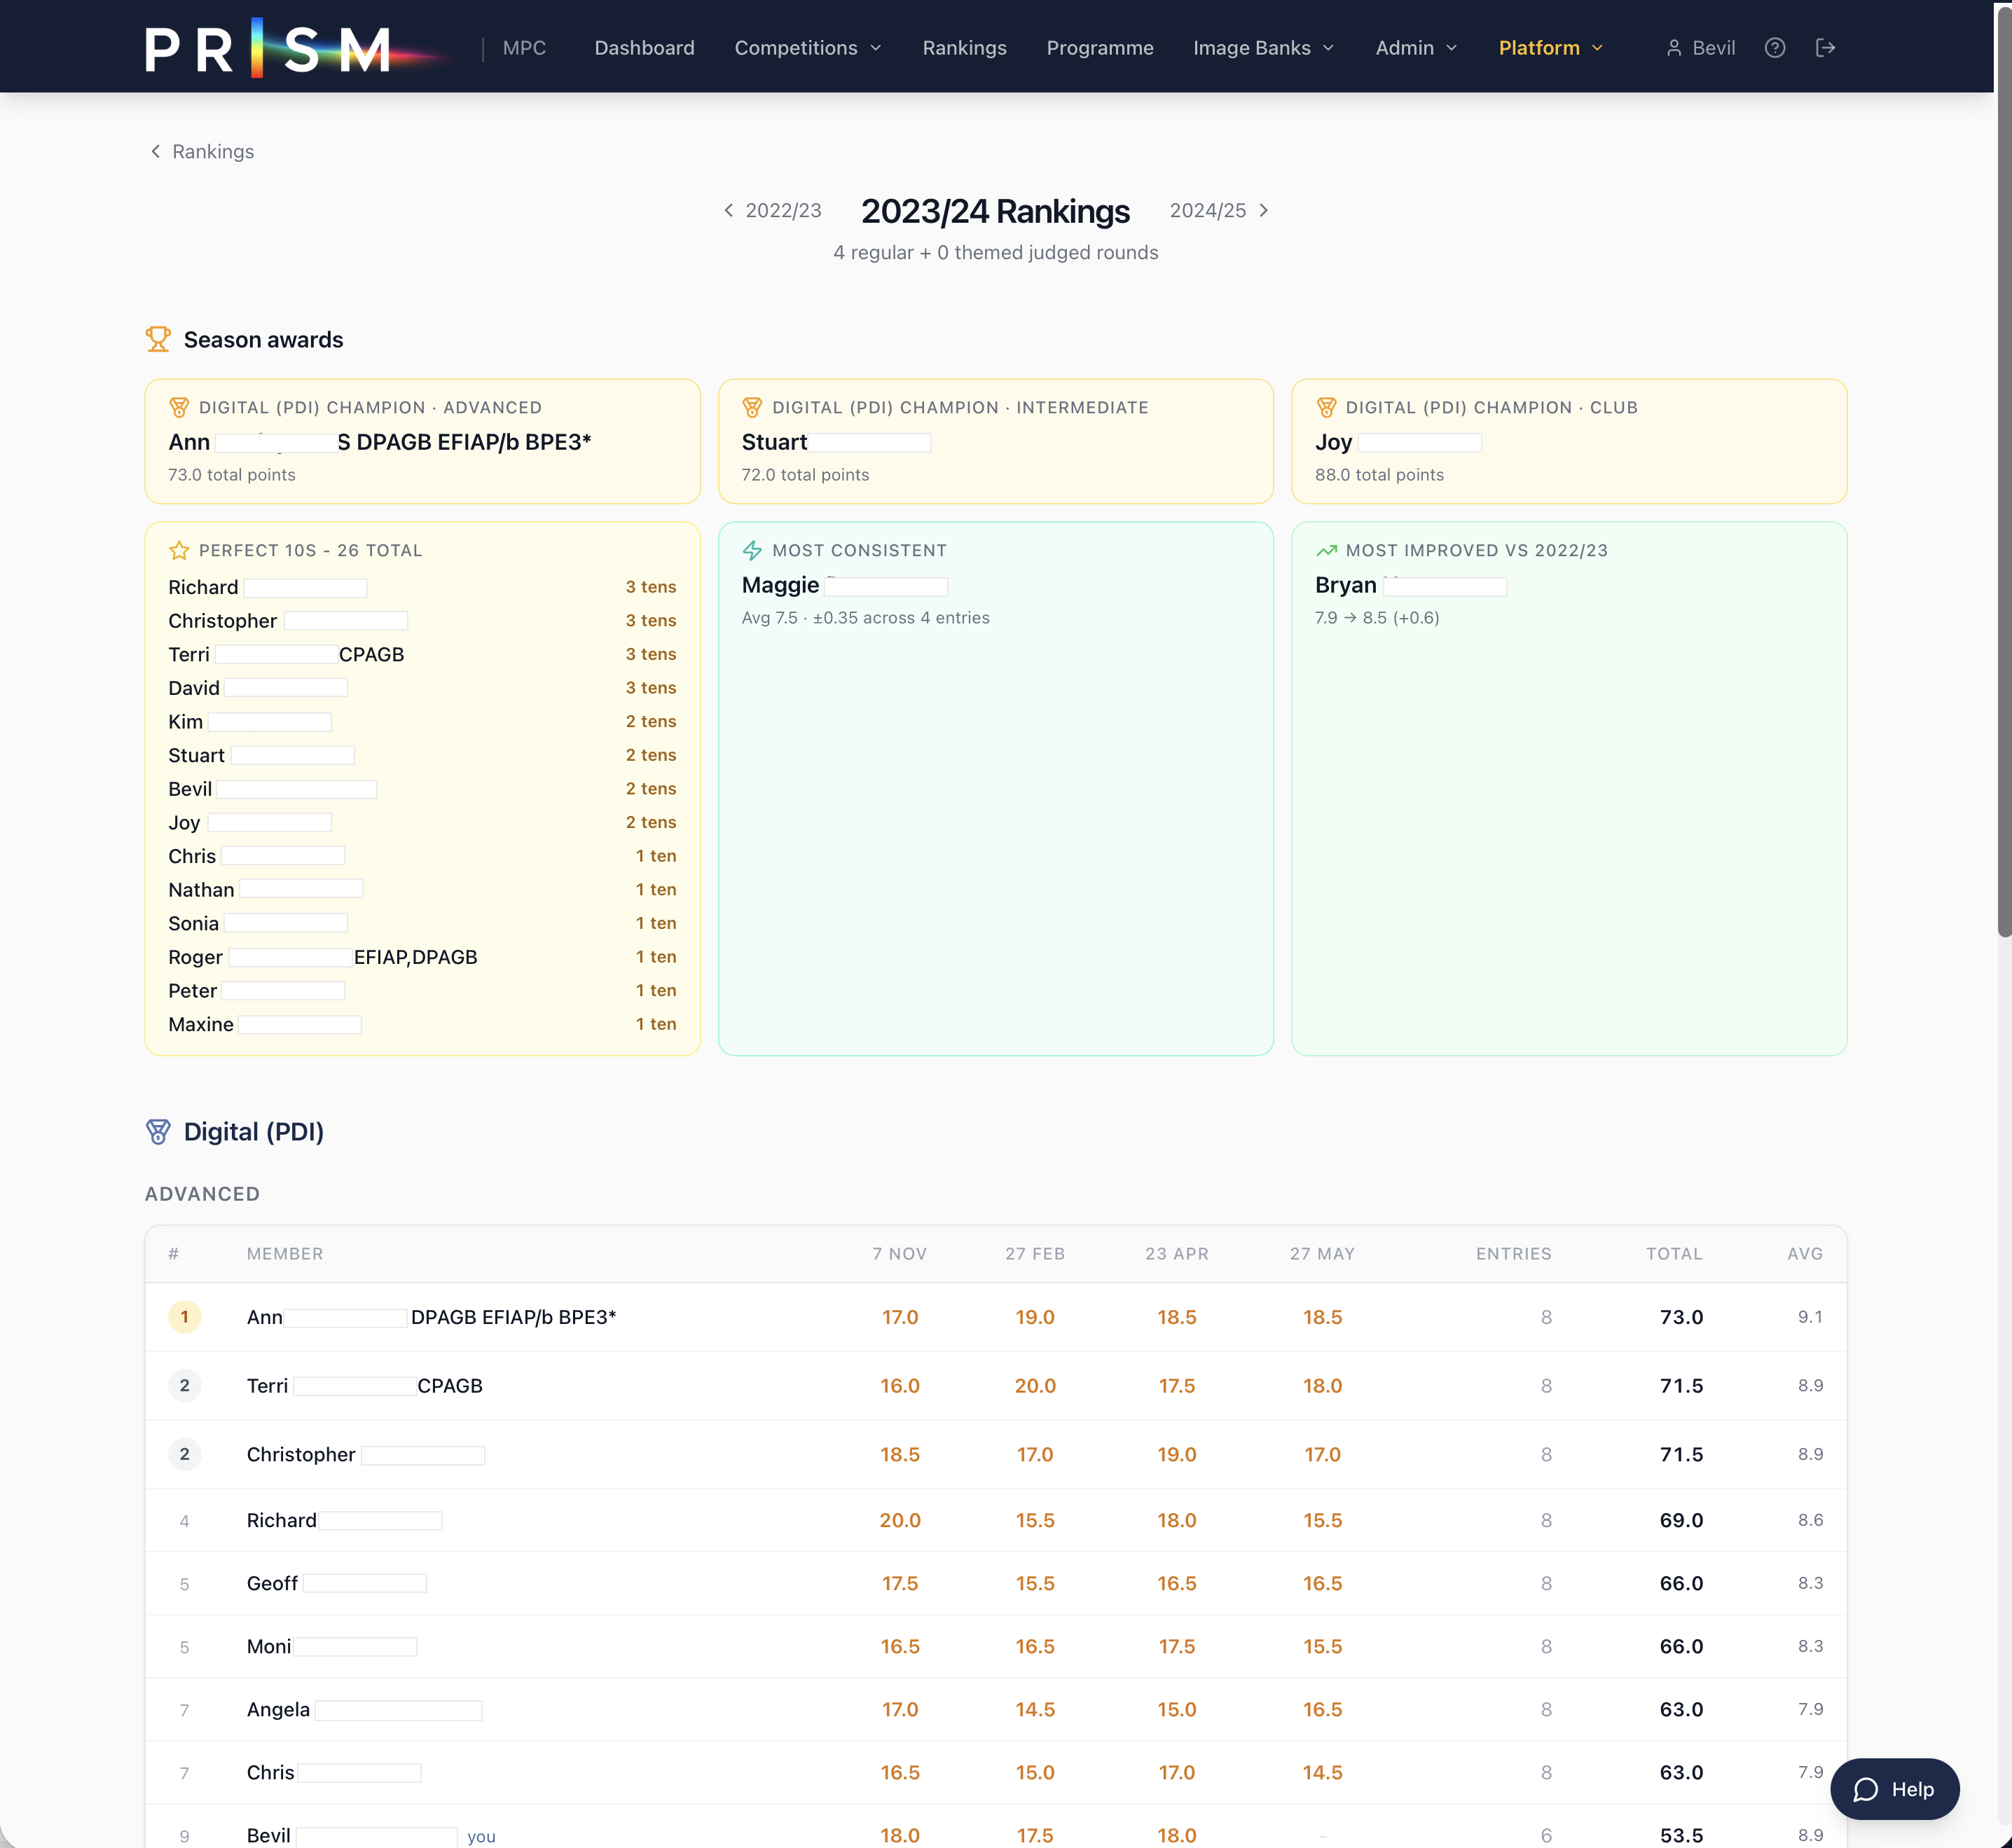2012x1848 pixels.
Task: Go to Rankings in the top navbar
Action: click(x=964, y=48)
